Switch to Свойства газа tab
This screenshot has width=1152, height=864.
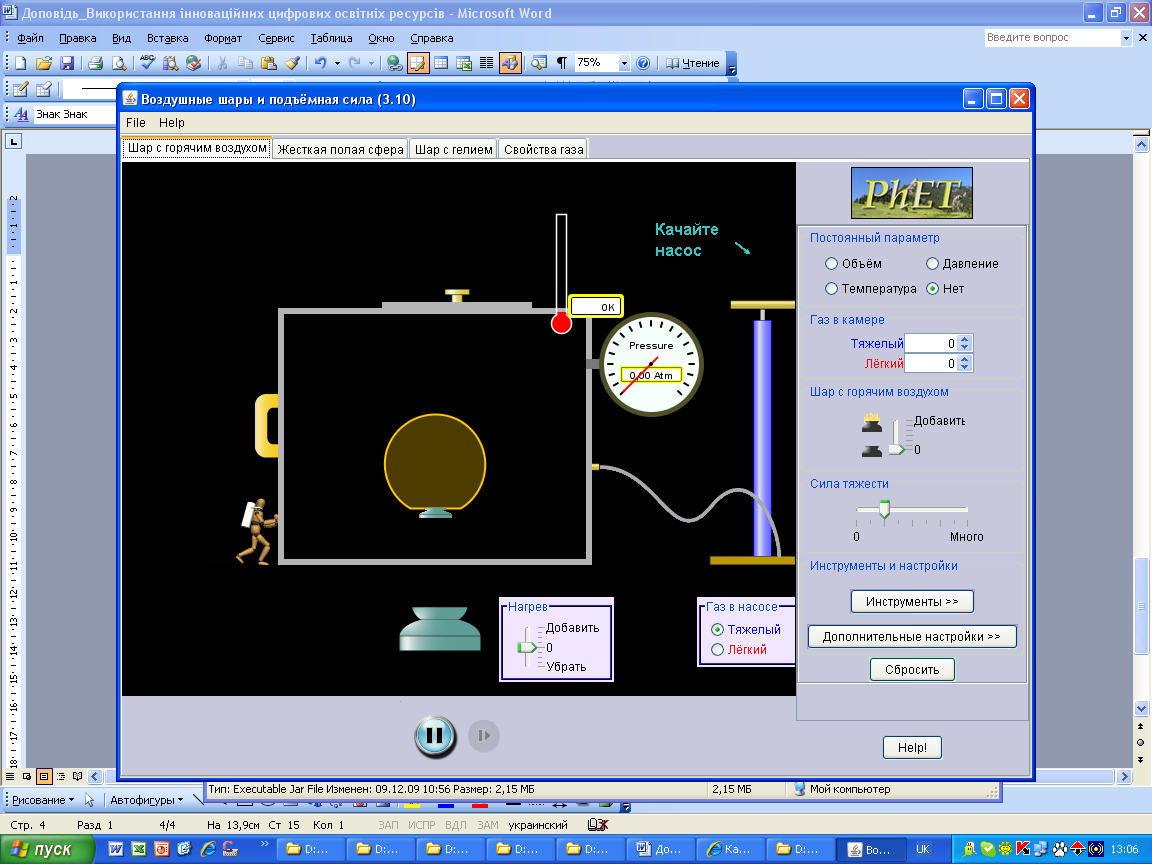coord(544,149)
